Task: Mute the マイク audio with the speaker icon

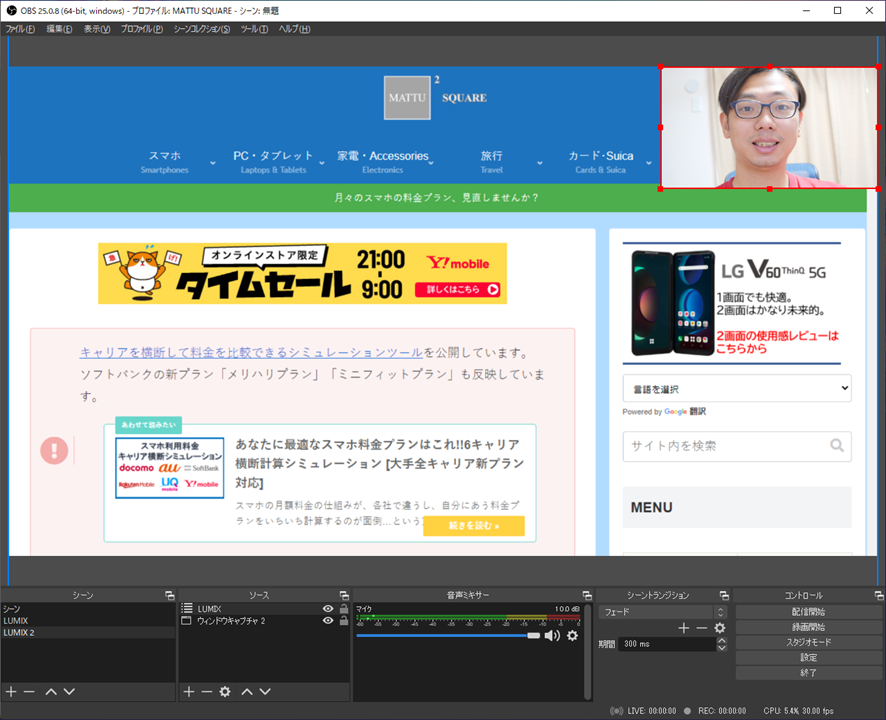Action: pos(552,636)
